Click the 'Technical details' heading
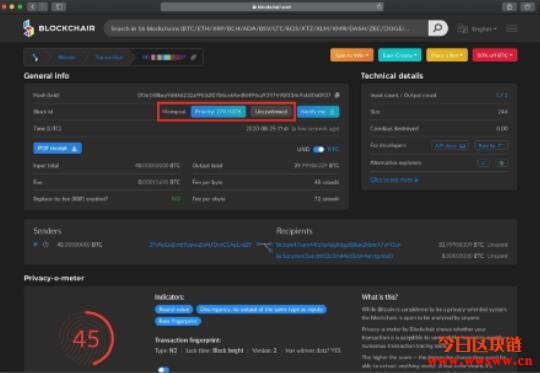The image size is (540, 373). coord(392,76)
